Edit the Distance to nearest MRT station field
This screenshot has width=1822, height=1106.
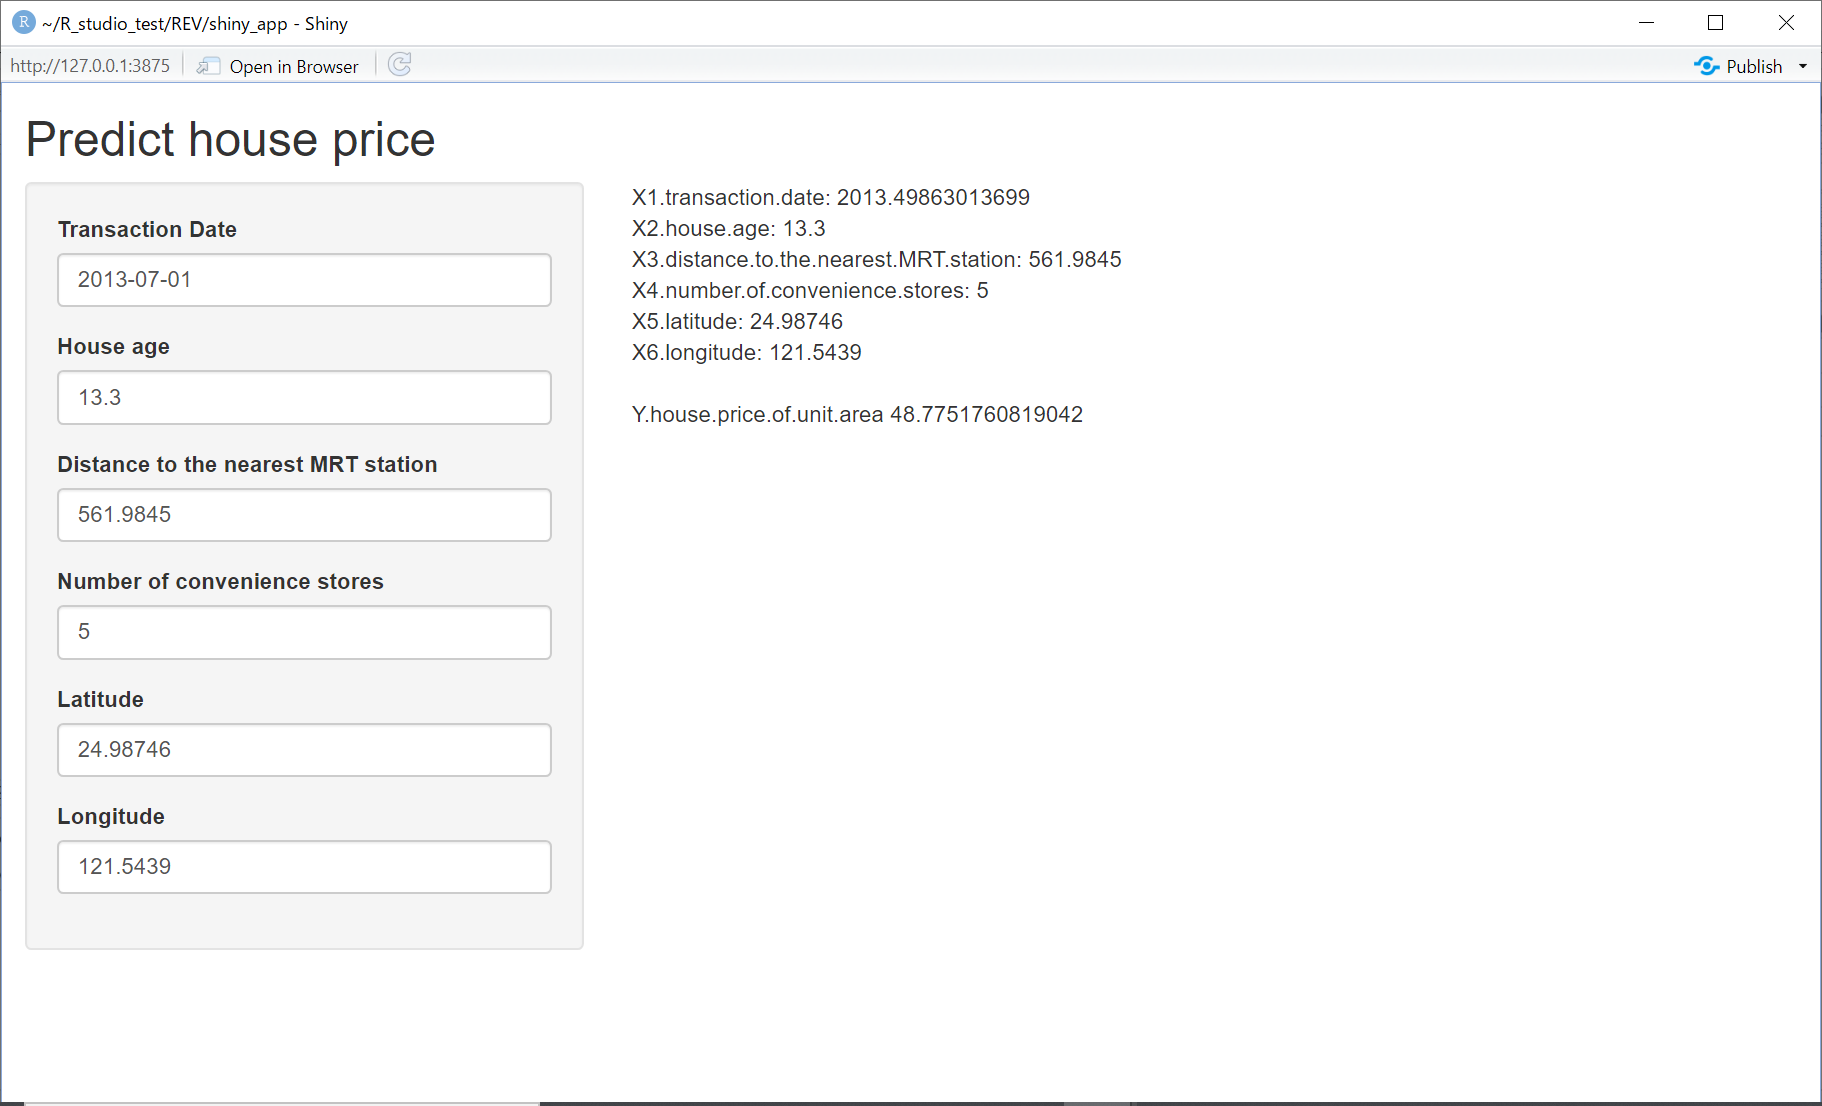(304, 515)
